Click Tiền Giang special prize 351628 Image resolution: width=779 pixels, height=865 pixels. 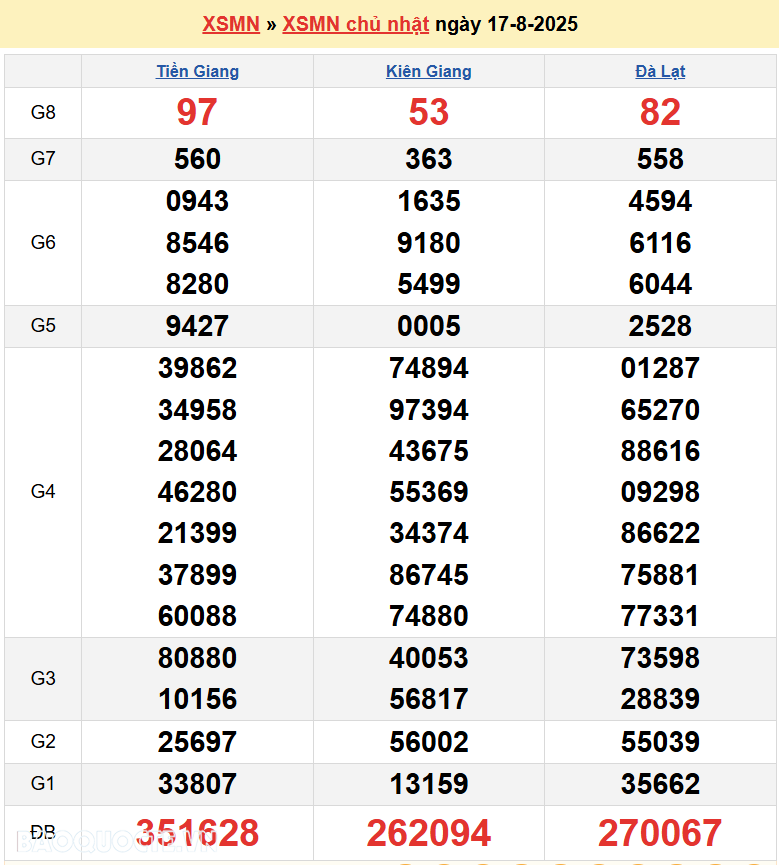[197, 832]
